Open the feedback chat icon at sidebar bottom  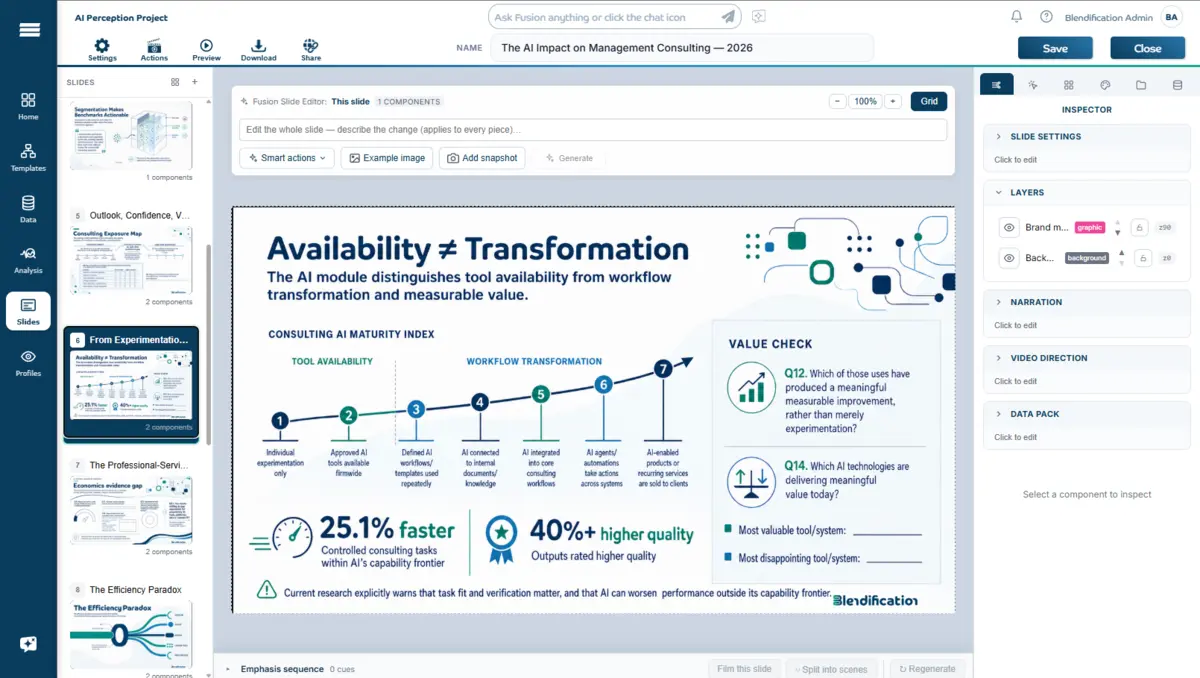tap(28, 645)
